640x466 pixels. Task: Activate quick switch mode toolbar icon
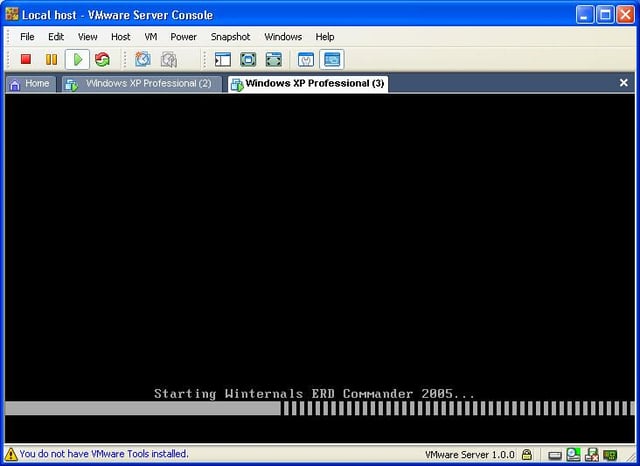coord(273,60)
